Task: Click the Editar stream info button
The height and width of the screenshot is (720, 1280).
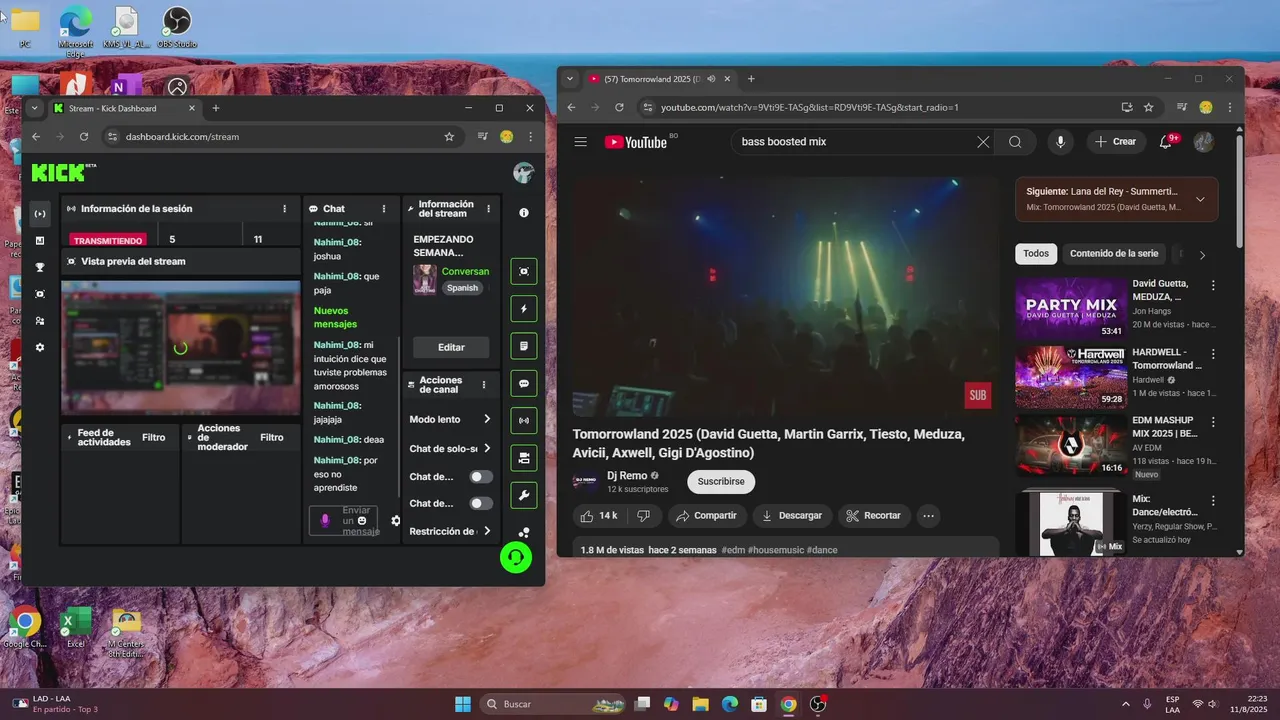Action: [x=451, y=347]
